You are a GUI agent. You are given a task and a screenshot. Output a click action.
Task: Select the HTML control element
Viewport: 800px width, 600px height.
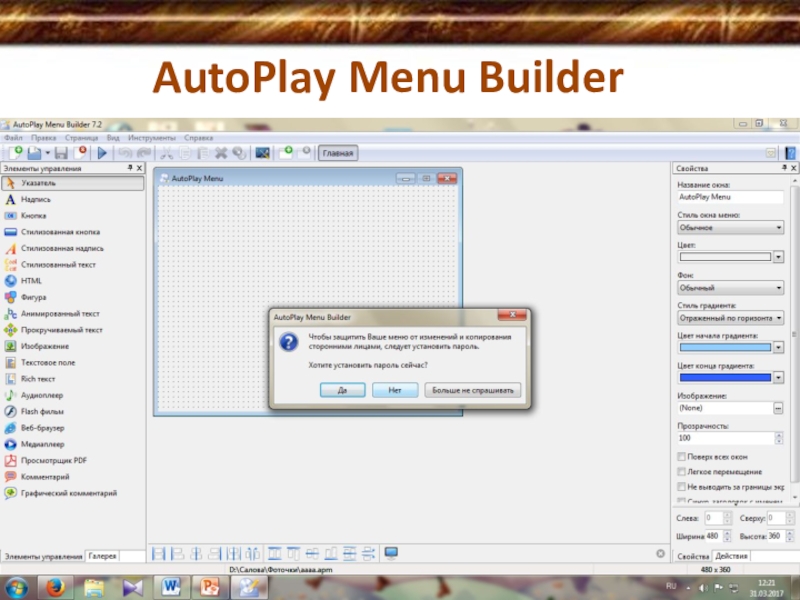coord(31,281)
